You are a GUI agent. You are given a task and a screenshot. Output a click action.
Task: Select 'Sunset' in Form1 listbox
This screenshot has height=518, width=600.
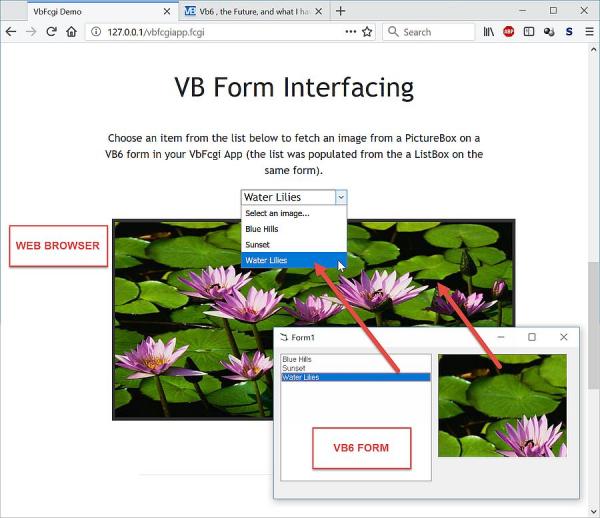tap(356, 368)
